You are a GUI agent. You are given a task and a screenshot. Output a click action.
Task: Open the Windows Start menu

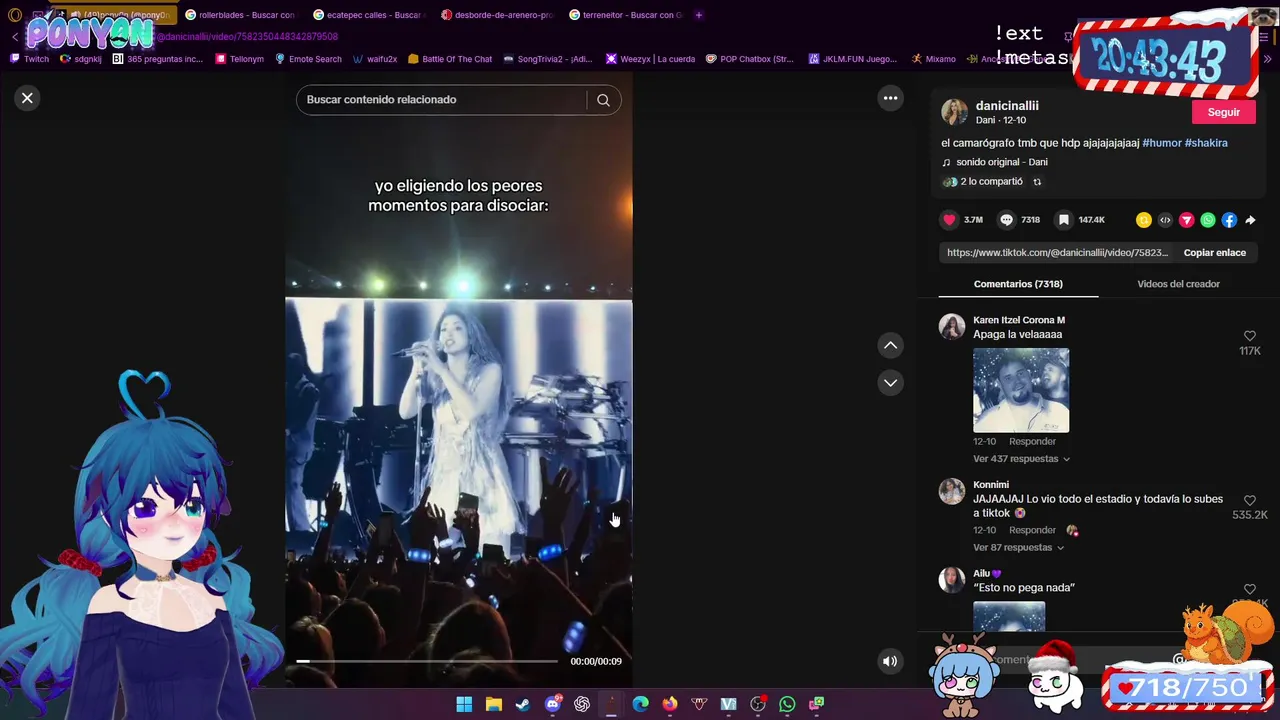464,704
